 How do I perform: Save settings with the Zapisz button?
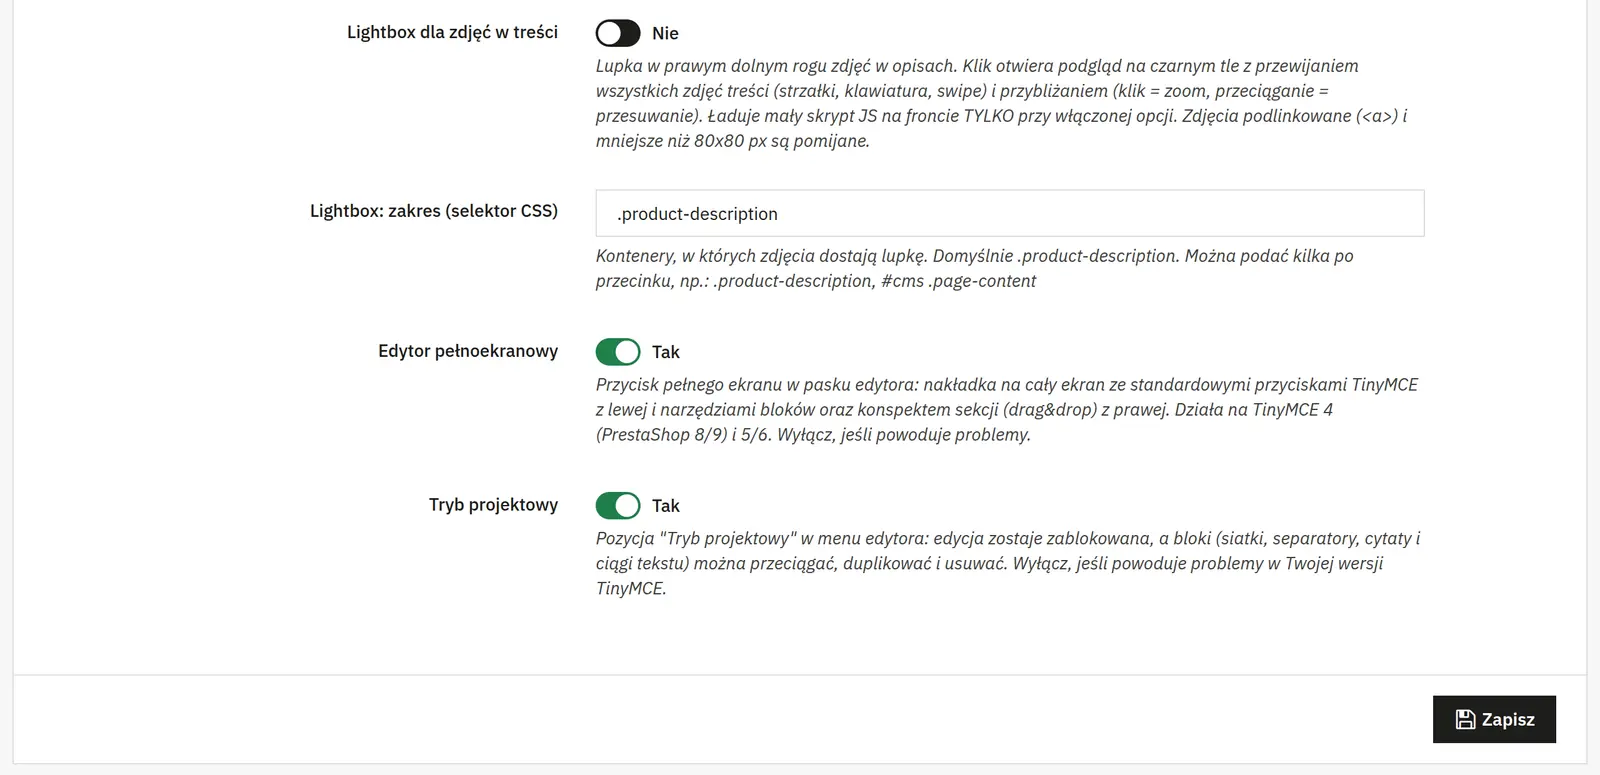1494,719
